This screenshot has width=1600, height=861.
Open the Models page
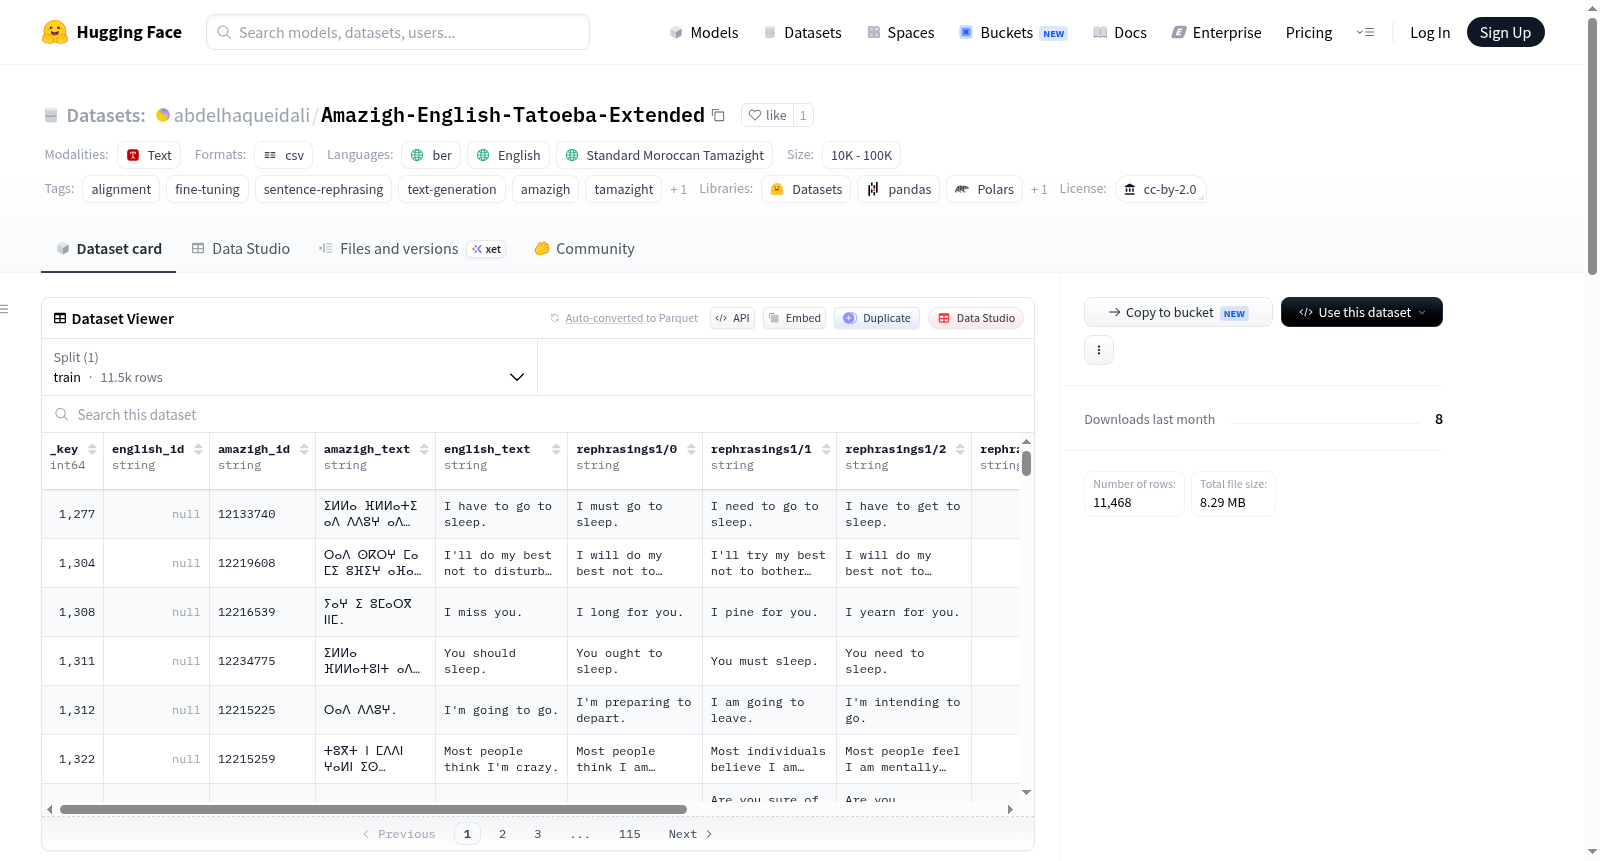point(704,32)
